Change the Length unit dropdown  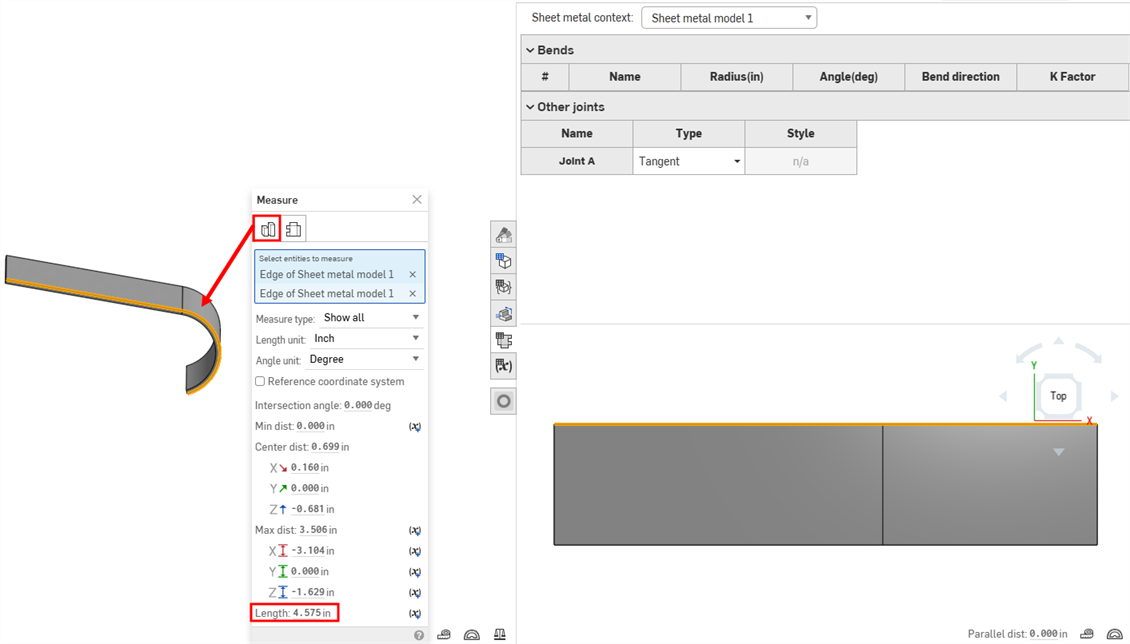pos(366,339)
